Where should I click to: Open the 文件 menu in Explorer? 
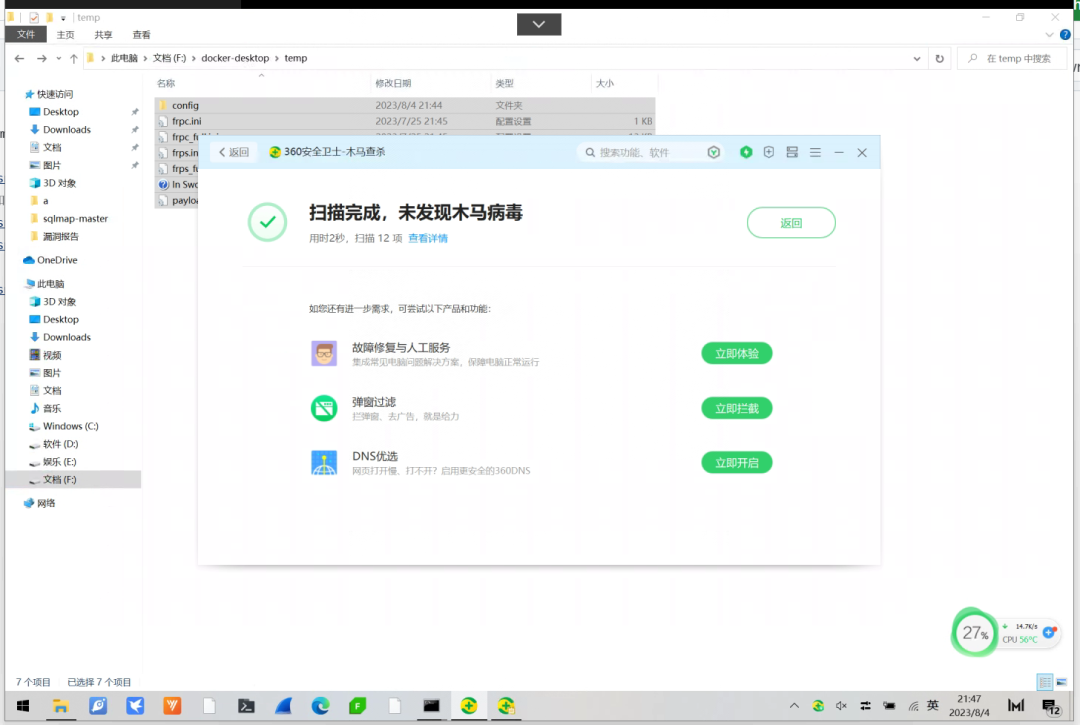tap(26, 33)
